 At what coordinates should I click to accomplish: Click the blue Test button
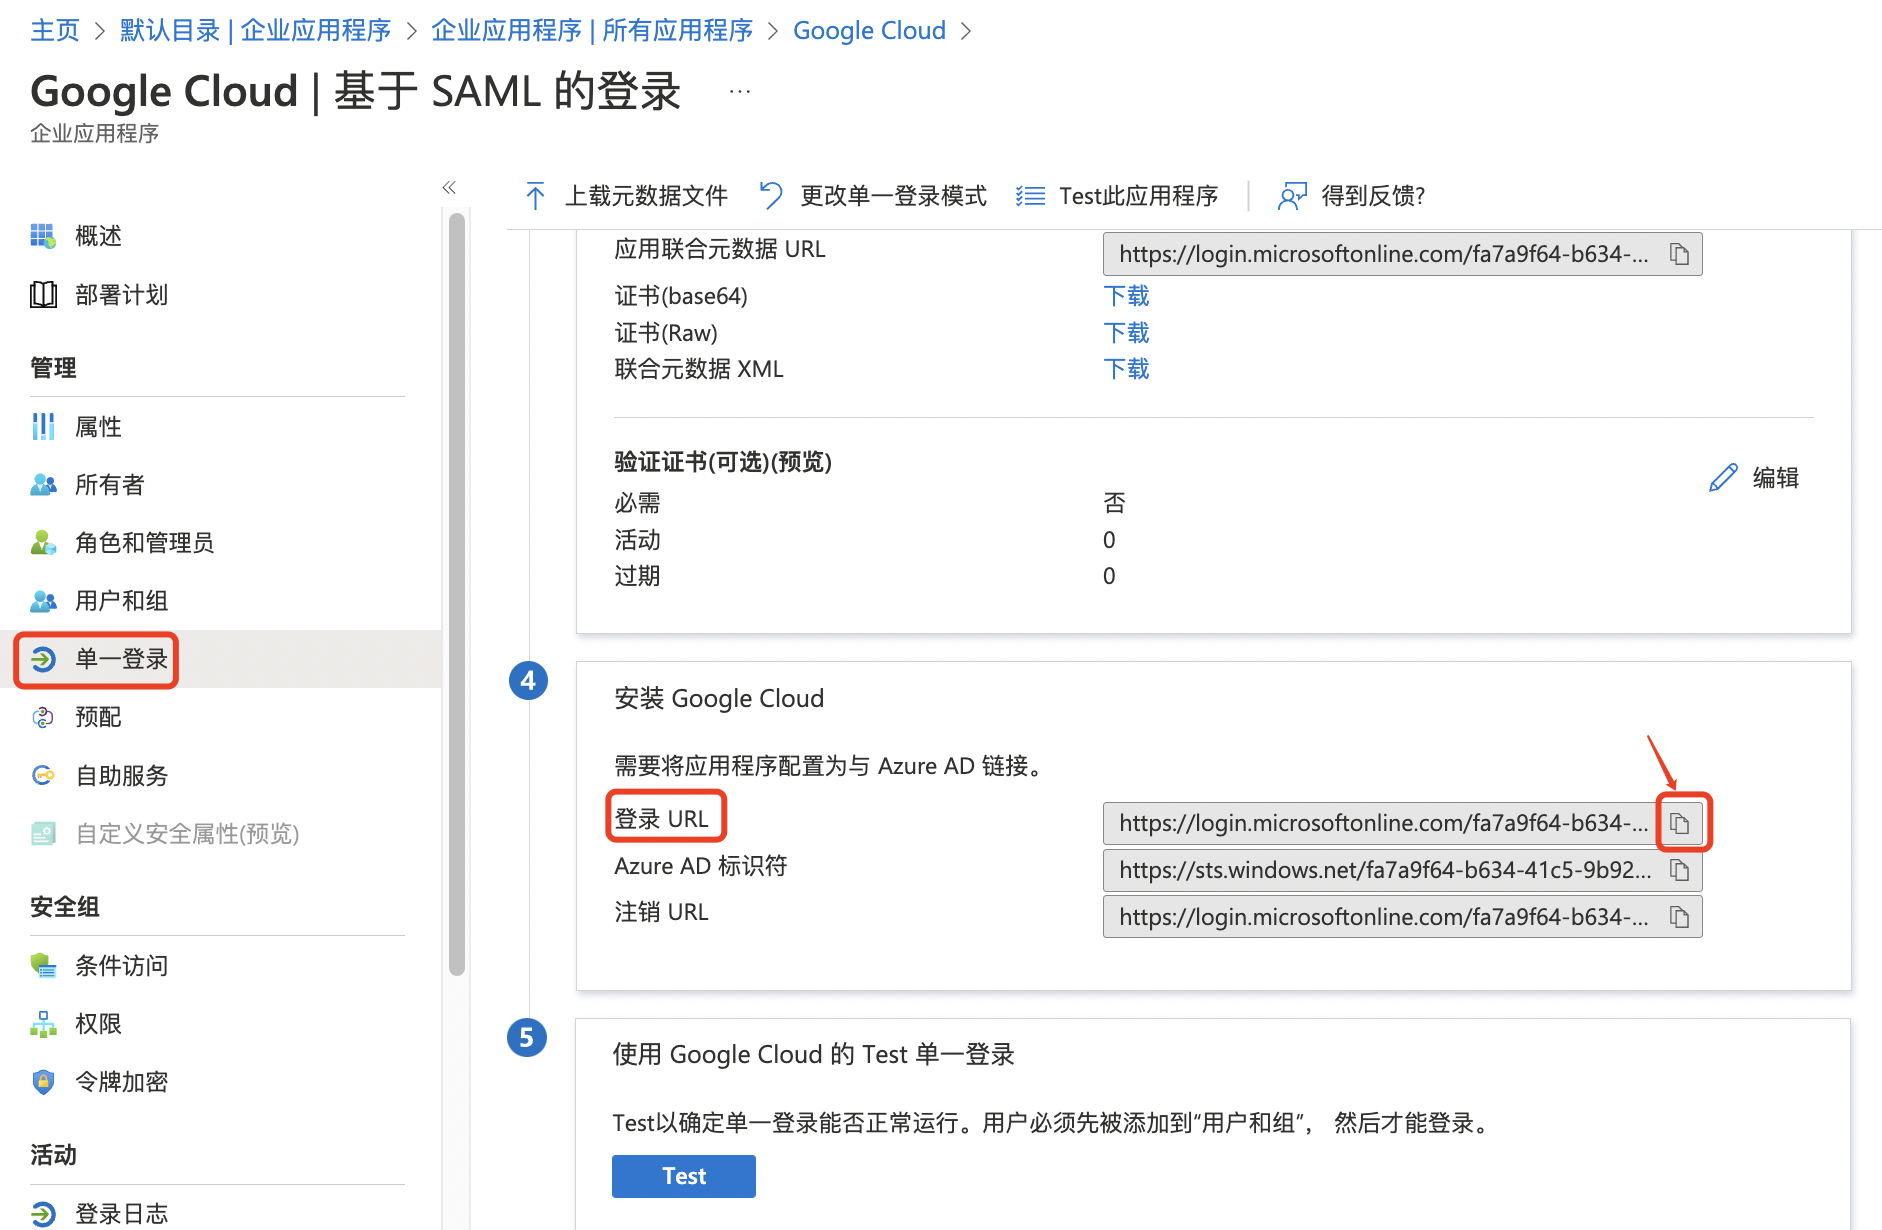point(684,1176)
